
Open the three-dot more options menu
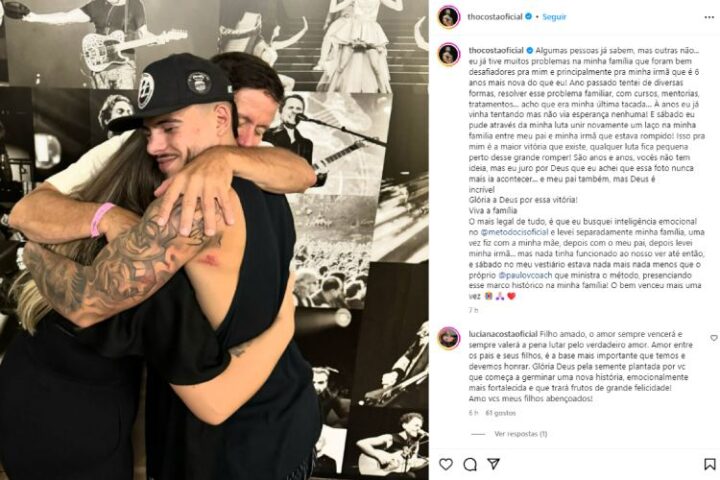pos(709,17)
